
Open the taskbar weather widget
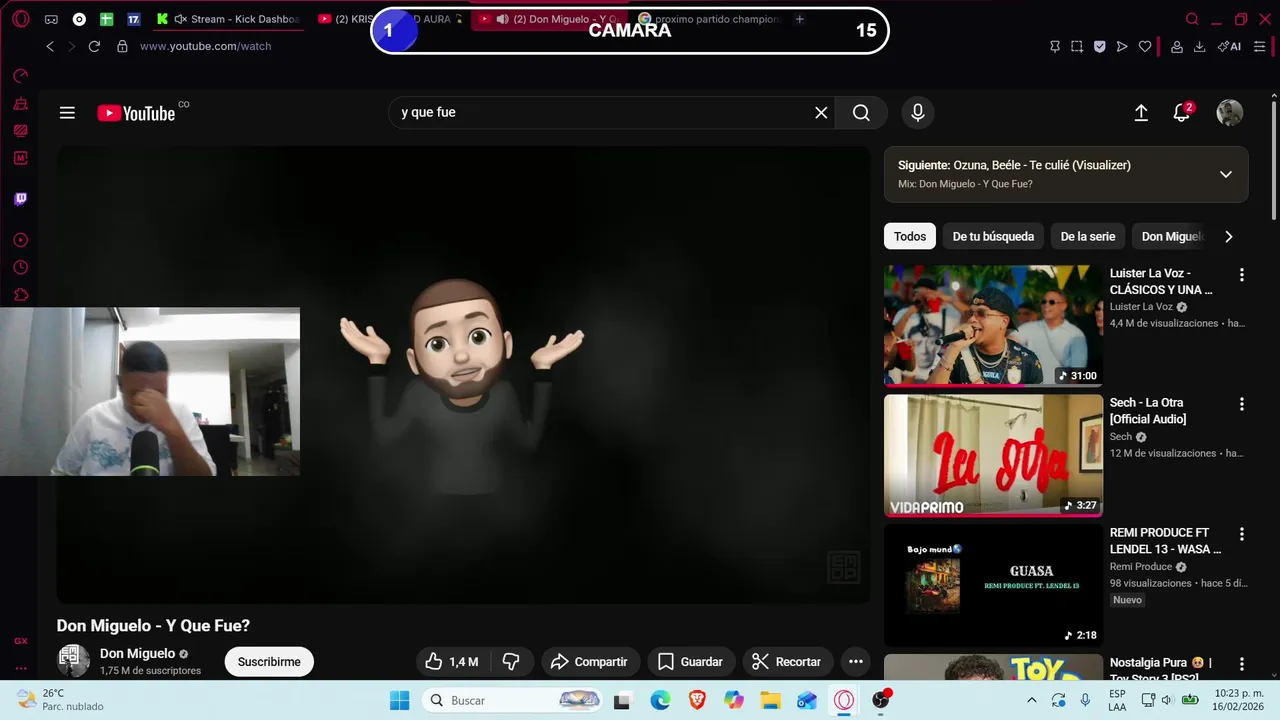[x=60, y=700]
